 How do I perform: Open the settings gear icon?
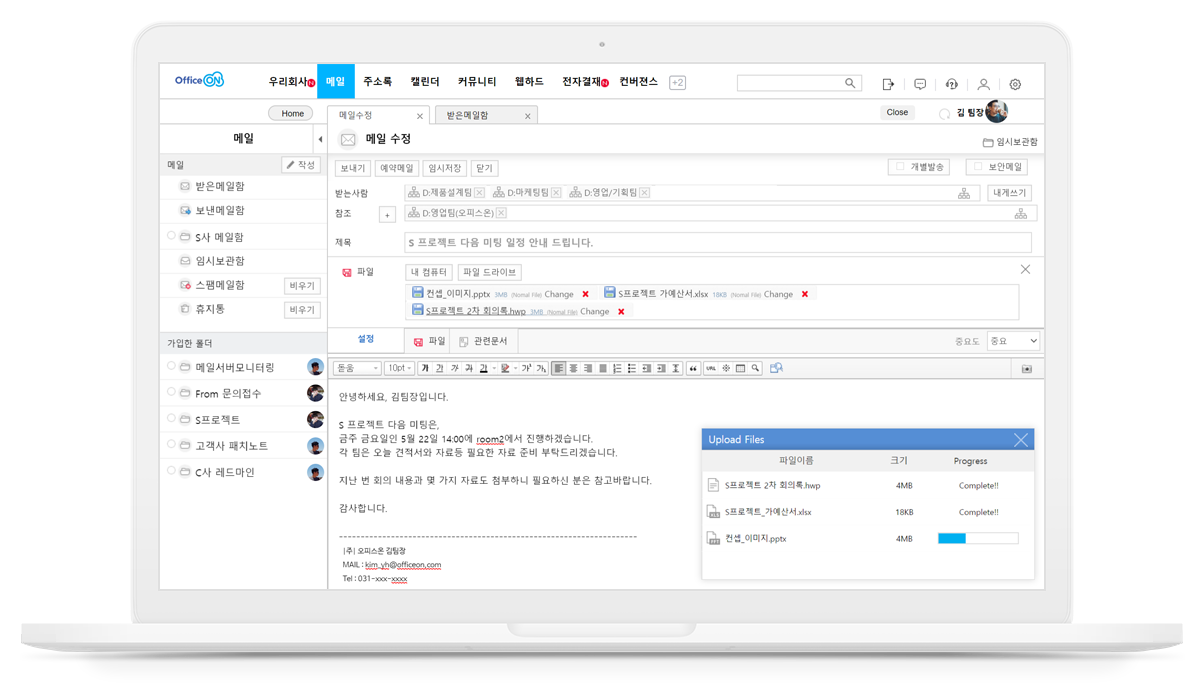[1015, 84]
